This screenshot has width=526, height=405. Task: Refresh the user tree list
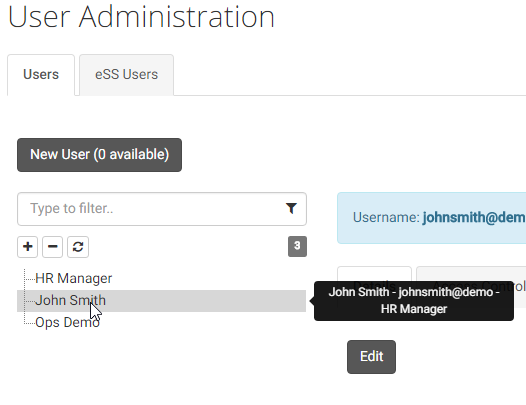[78, 247]
